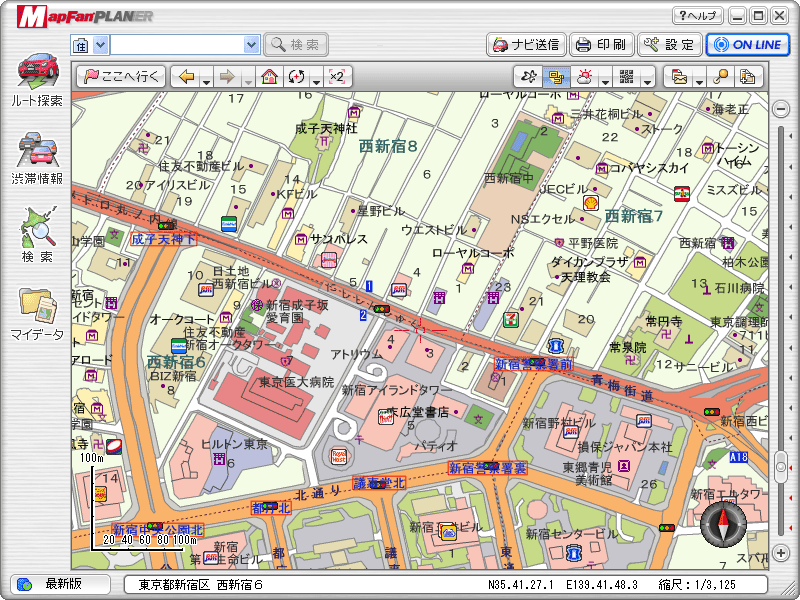
Task: Open the search field history dropdown
Action: [x=252, y=45]
